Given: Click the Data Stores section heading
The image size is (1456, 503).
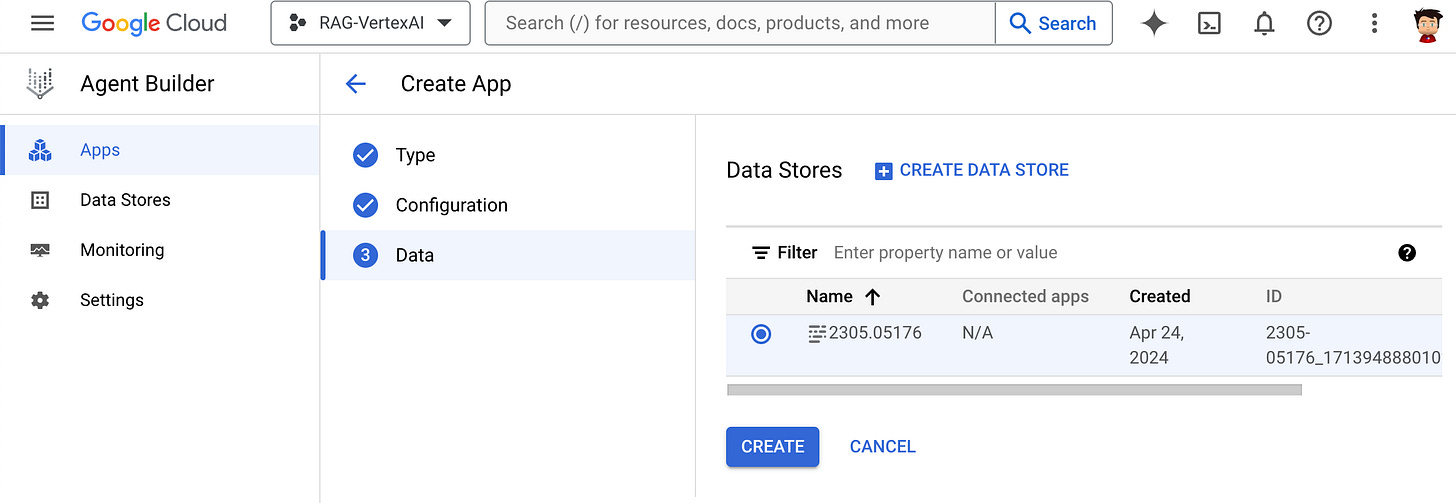Looking at the screenshot, I should [784, 171].
